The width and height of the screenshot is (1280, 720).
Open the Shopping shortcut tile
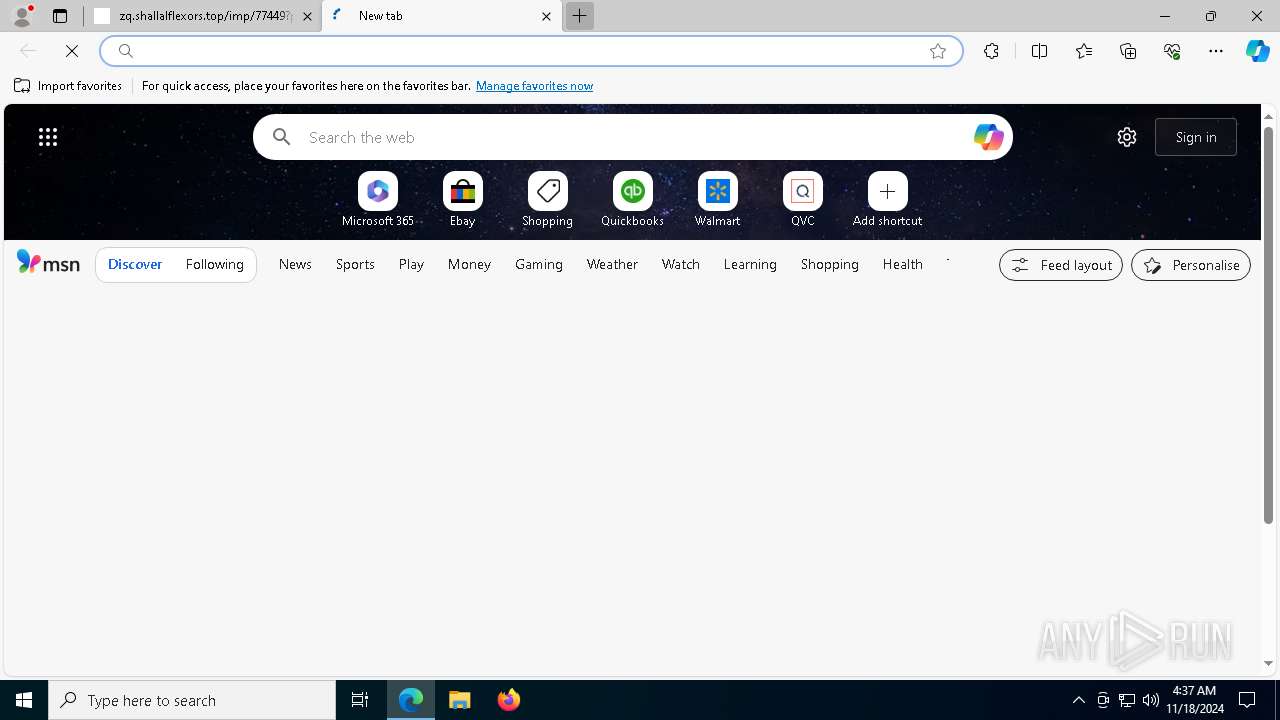(x=548, y=199)
